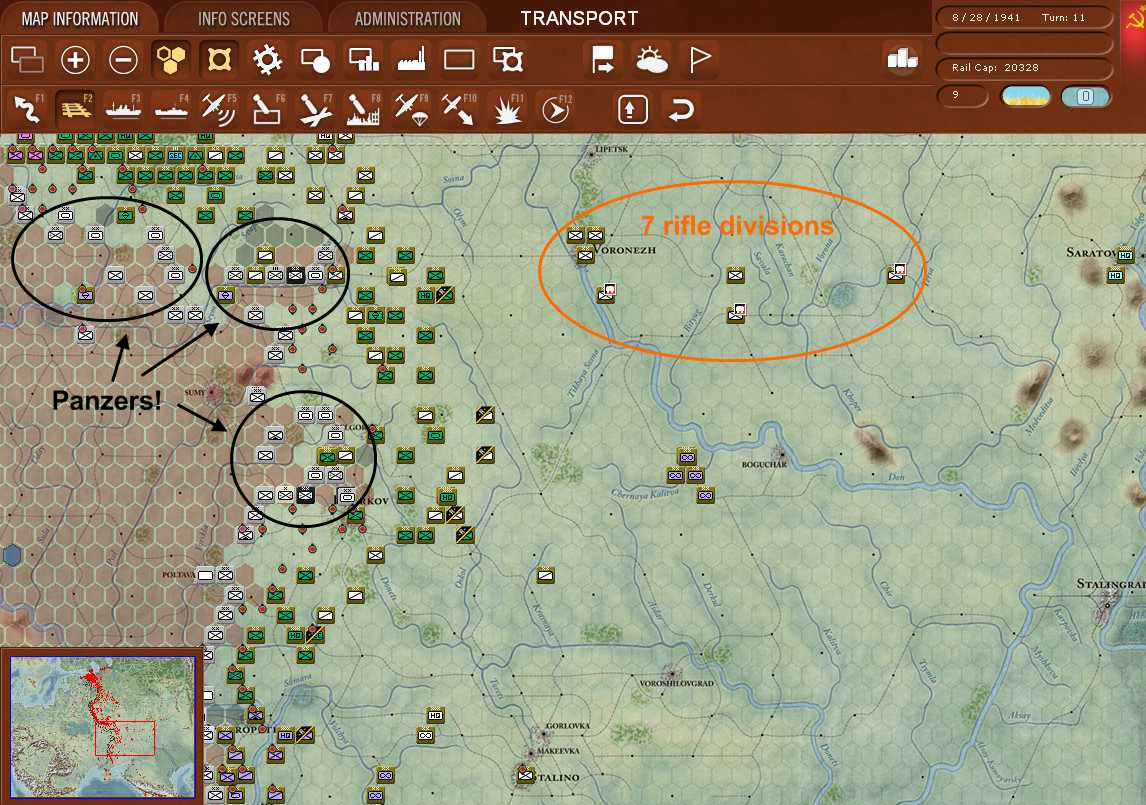
Task: Click the undo move arrow
Action: tap(680, 110)
